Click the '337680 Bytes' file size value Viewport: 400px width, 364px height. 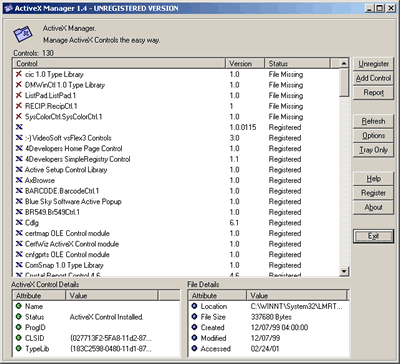click(x=271, y=317)
